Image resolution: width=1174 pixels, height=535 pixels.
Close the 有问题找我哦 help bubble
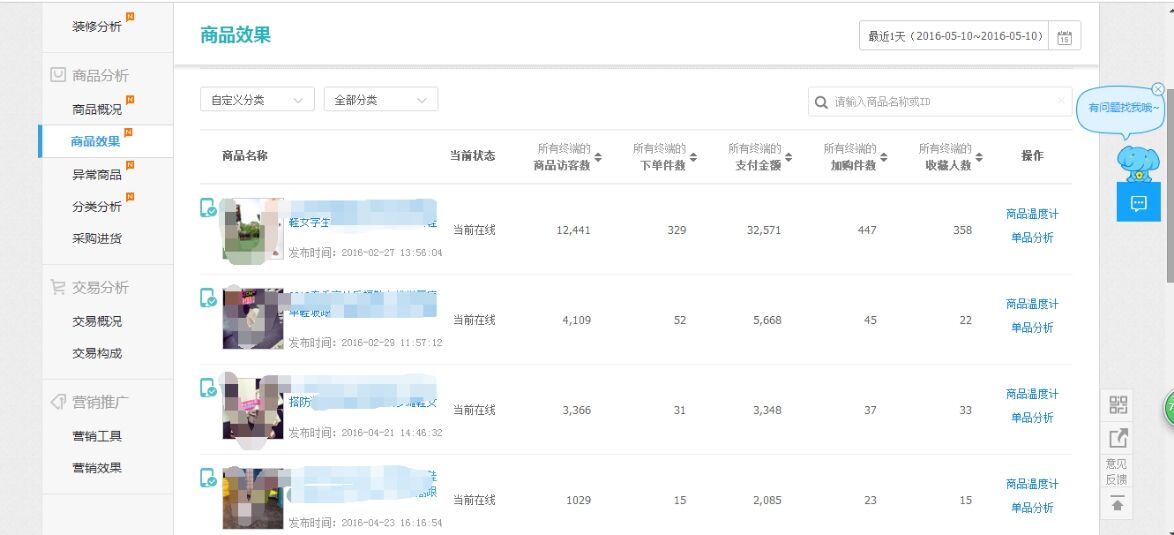1158,89
